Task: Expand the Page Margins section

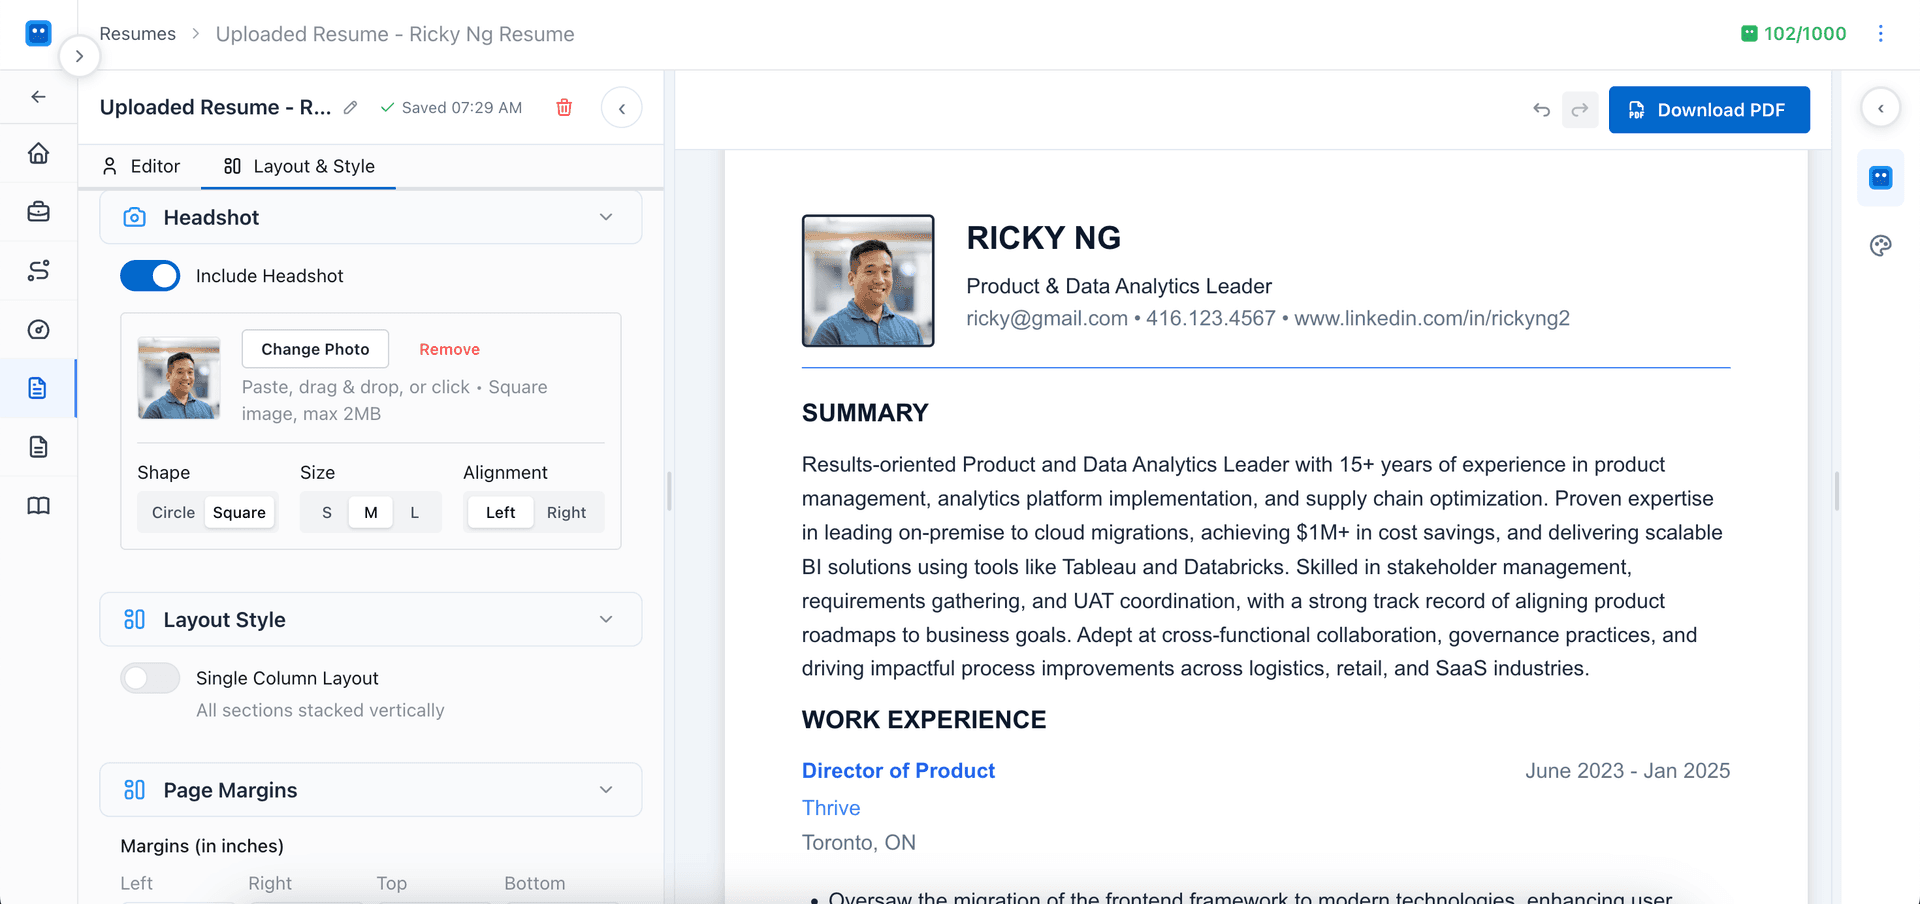Action: point(606,789)
